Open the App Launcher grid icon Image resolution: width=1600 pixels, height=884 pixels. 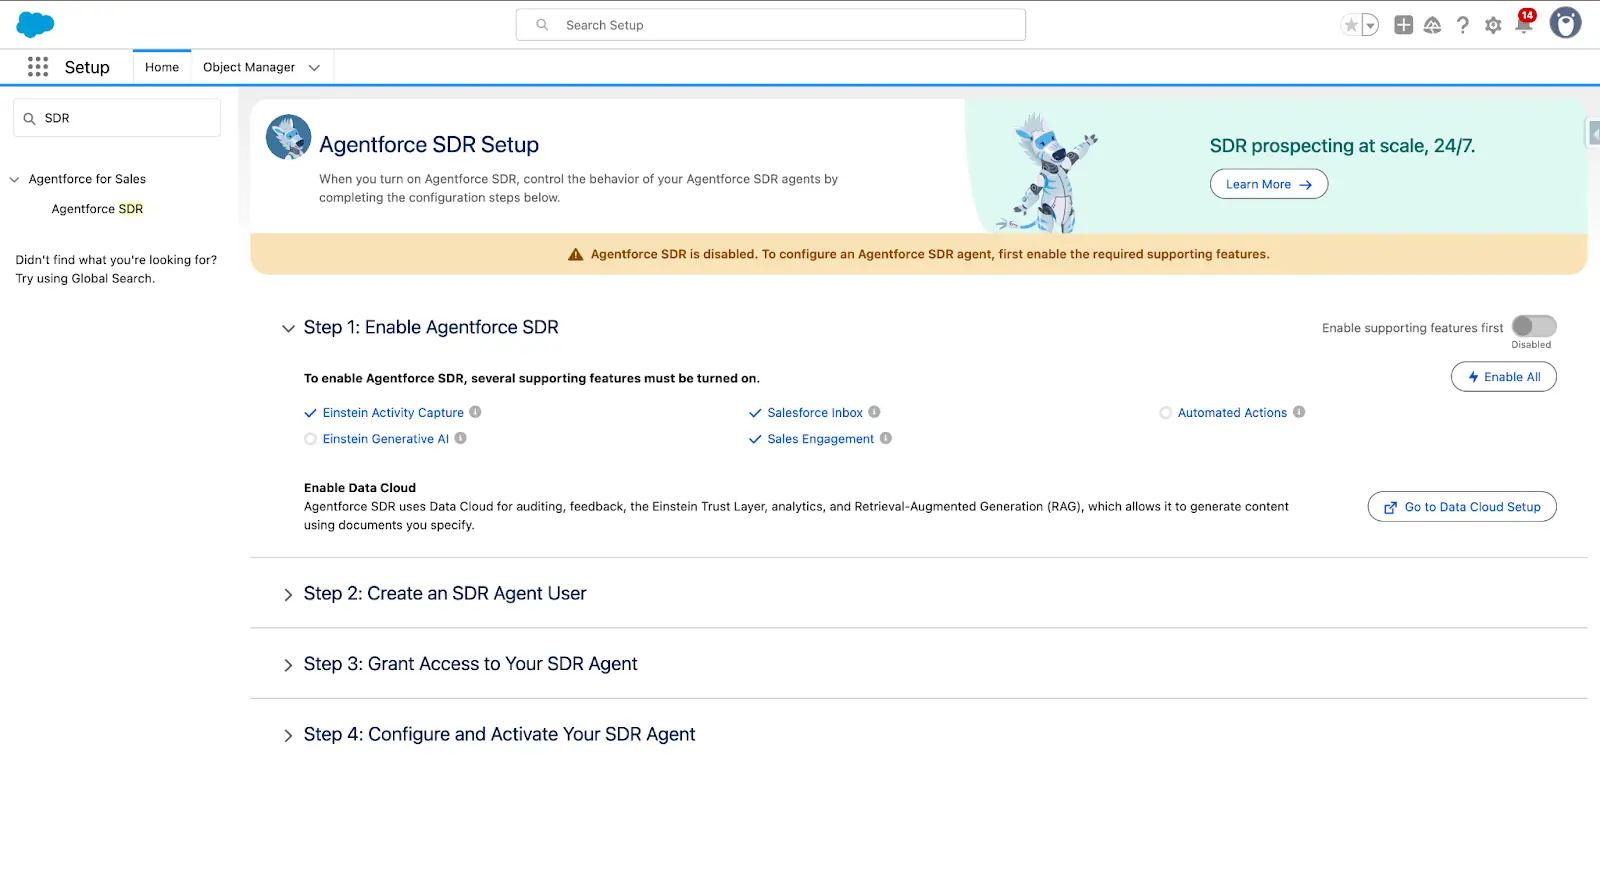(x=38, y=67)
